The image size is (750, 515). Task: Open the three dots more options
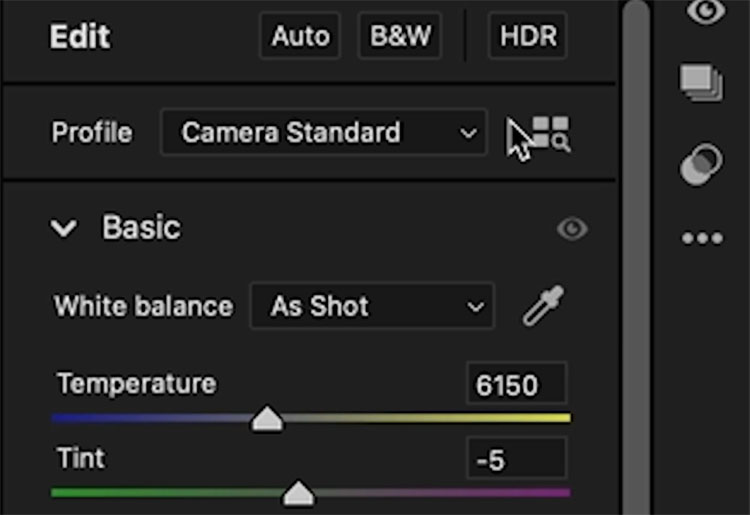[x=702, y=238]
